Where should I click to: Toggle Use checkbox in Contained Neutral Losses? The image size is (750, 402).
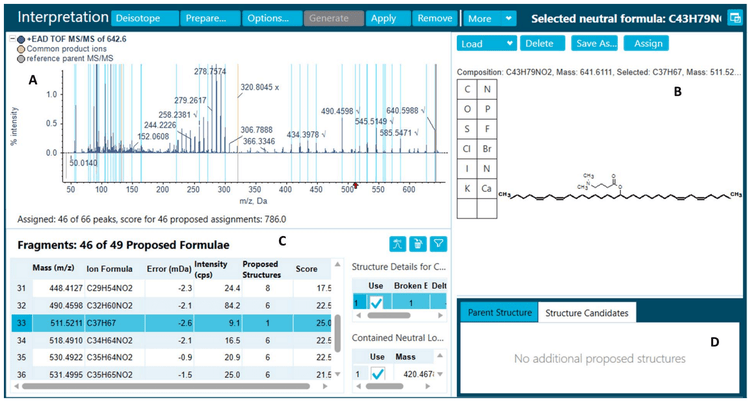[x=377, y=374]
